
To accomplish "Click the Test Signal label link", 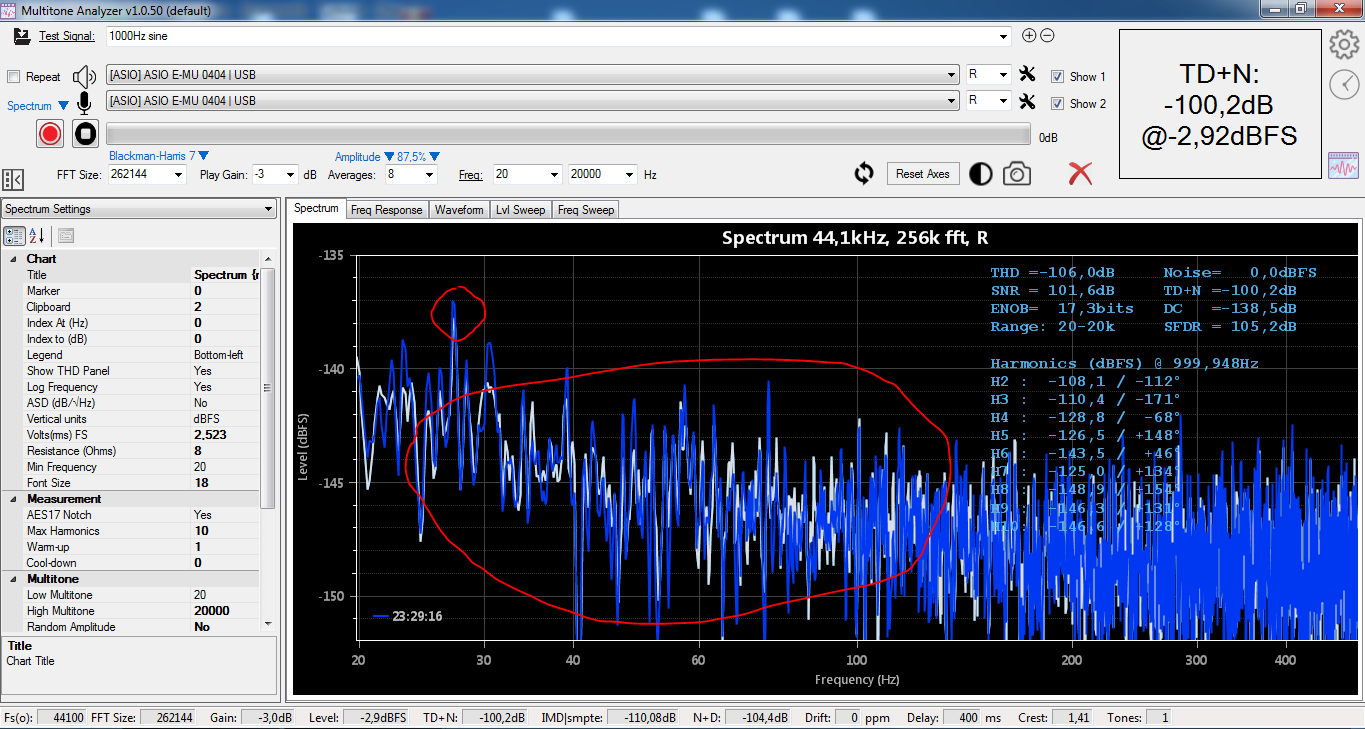I will click(67, 36).
